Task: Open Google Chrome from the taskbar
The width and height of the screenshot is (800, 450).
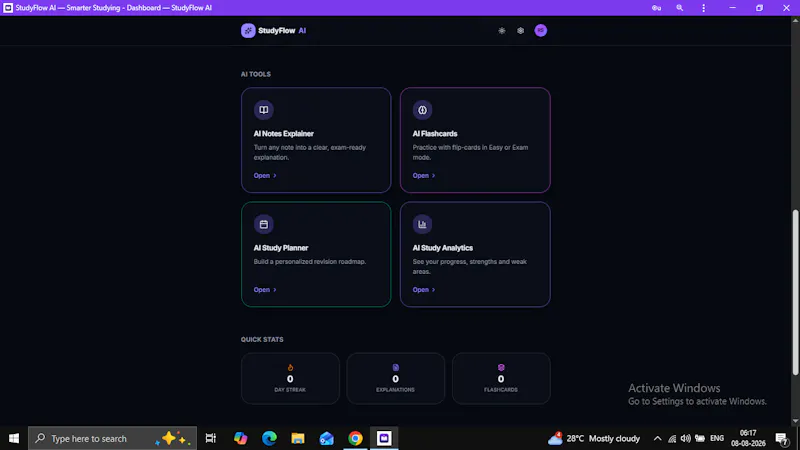Action: (x=356, y=438)
